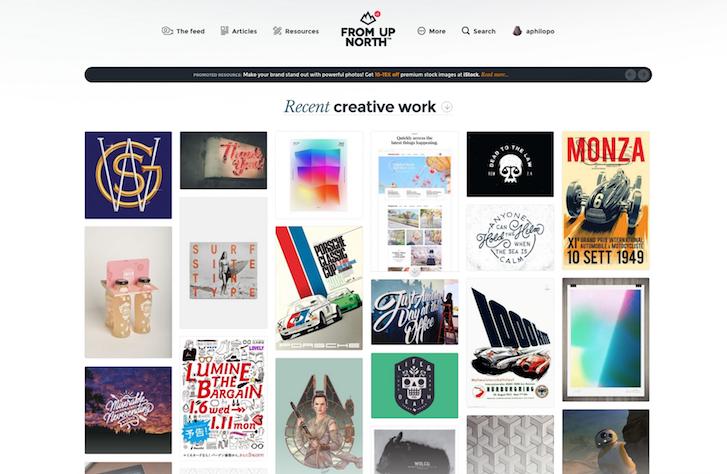727x474 pixels.
Task: Click the down arrow under website mockup thumbnail
Action: 415,272
